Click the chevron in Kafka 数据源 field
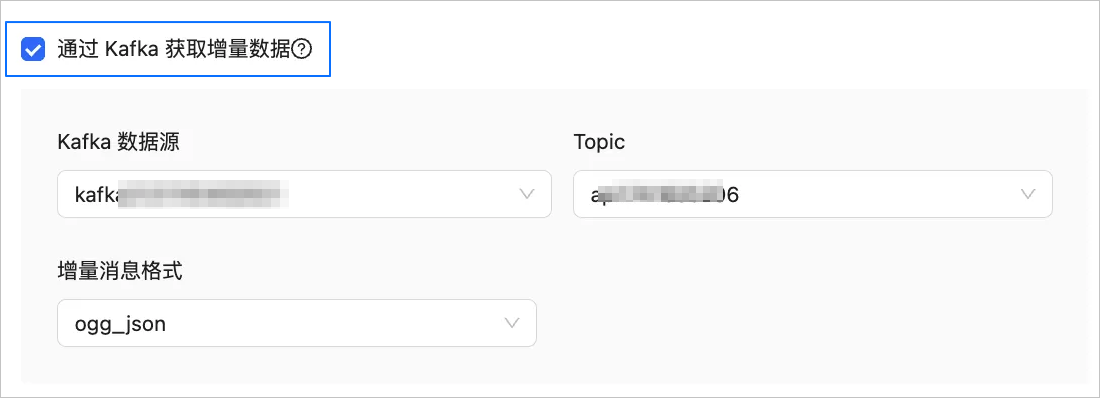Image resolution: width=1100 pixels, height=398 pixels. click(x=526, y=194)
